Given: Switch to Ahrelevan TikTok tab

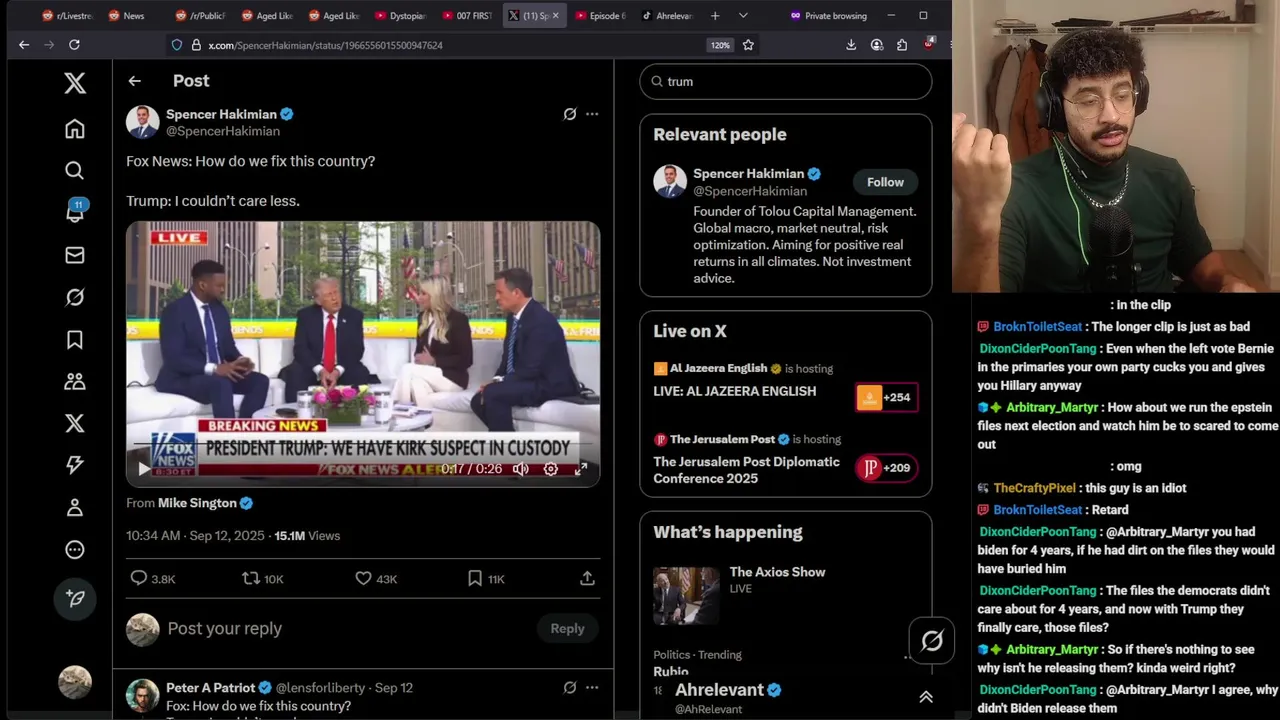Looking at the screenshot, I should click(x=667, y=16).
